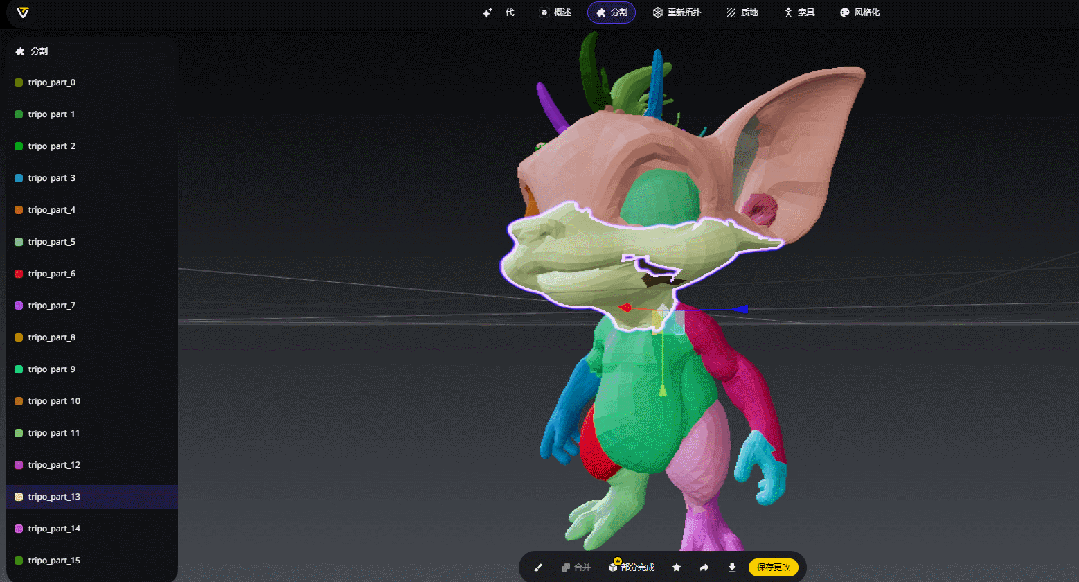This screenshot has height=582, width=1079.
Task: Open the 分割 segmentation tab
Action: click(611, 13)
